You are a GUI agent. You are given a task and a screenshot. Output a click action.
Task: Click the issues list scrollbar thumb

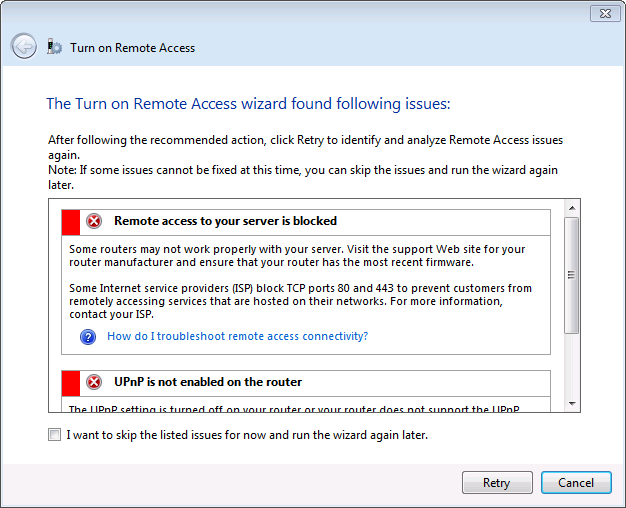click(x=572, y=273)
